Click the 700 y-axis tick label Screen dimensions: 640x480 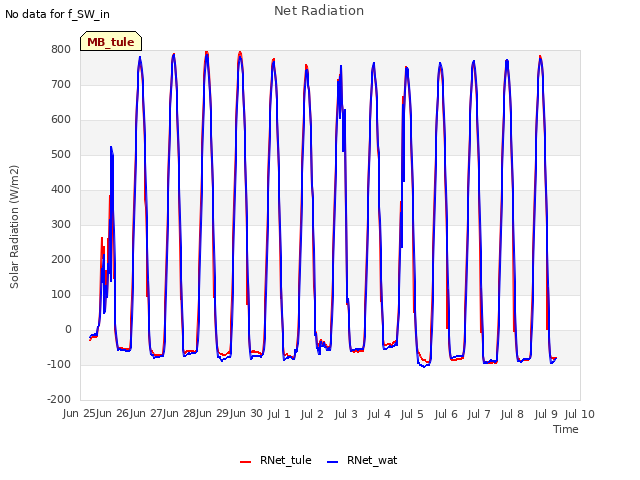point(61,84)
